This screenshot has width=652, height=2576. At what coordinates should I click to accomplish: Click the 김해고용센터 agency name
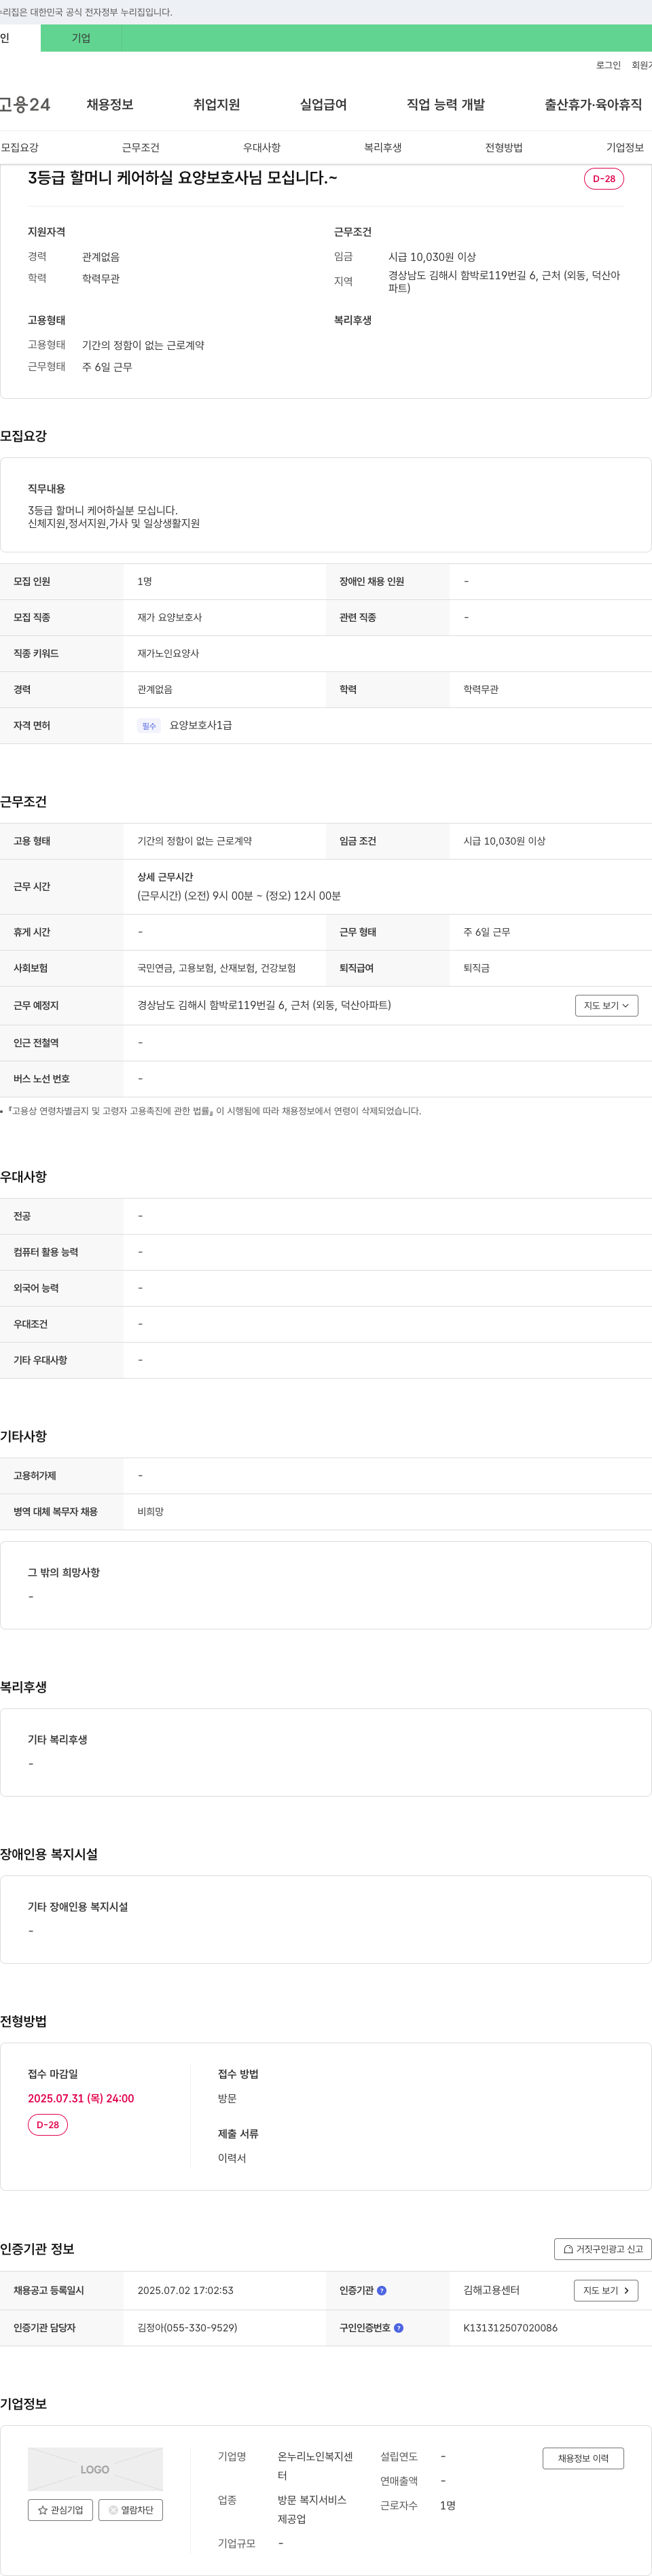491,2290
